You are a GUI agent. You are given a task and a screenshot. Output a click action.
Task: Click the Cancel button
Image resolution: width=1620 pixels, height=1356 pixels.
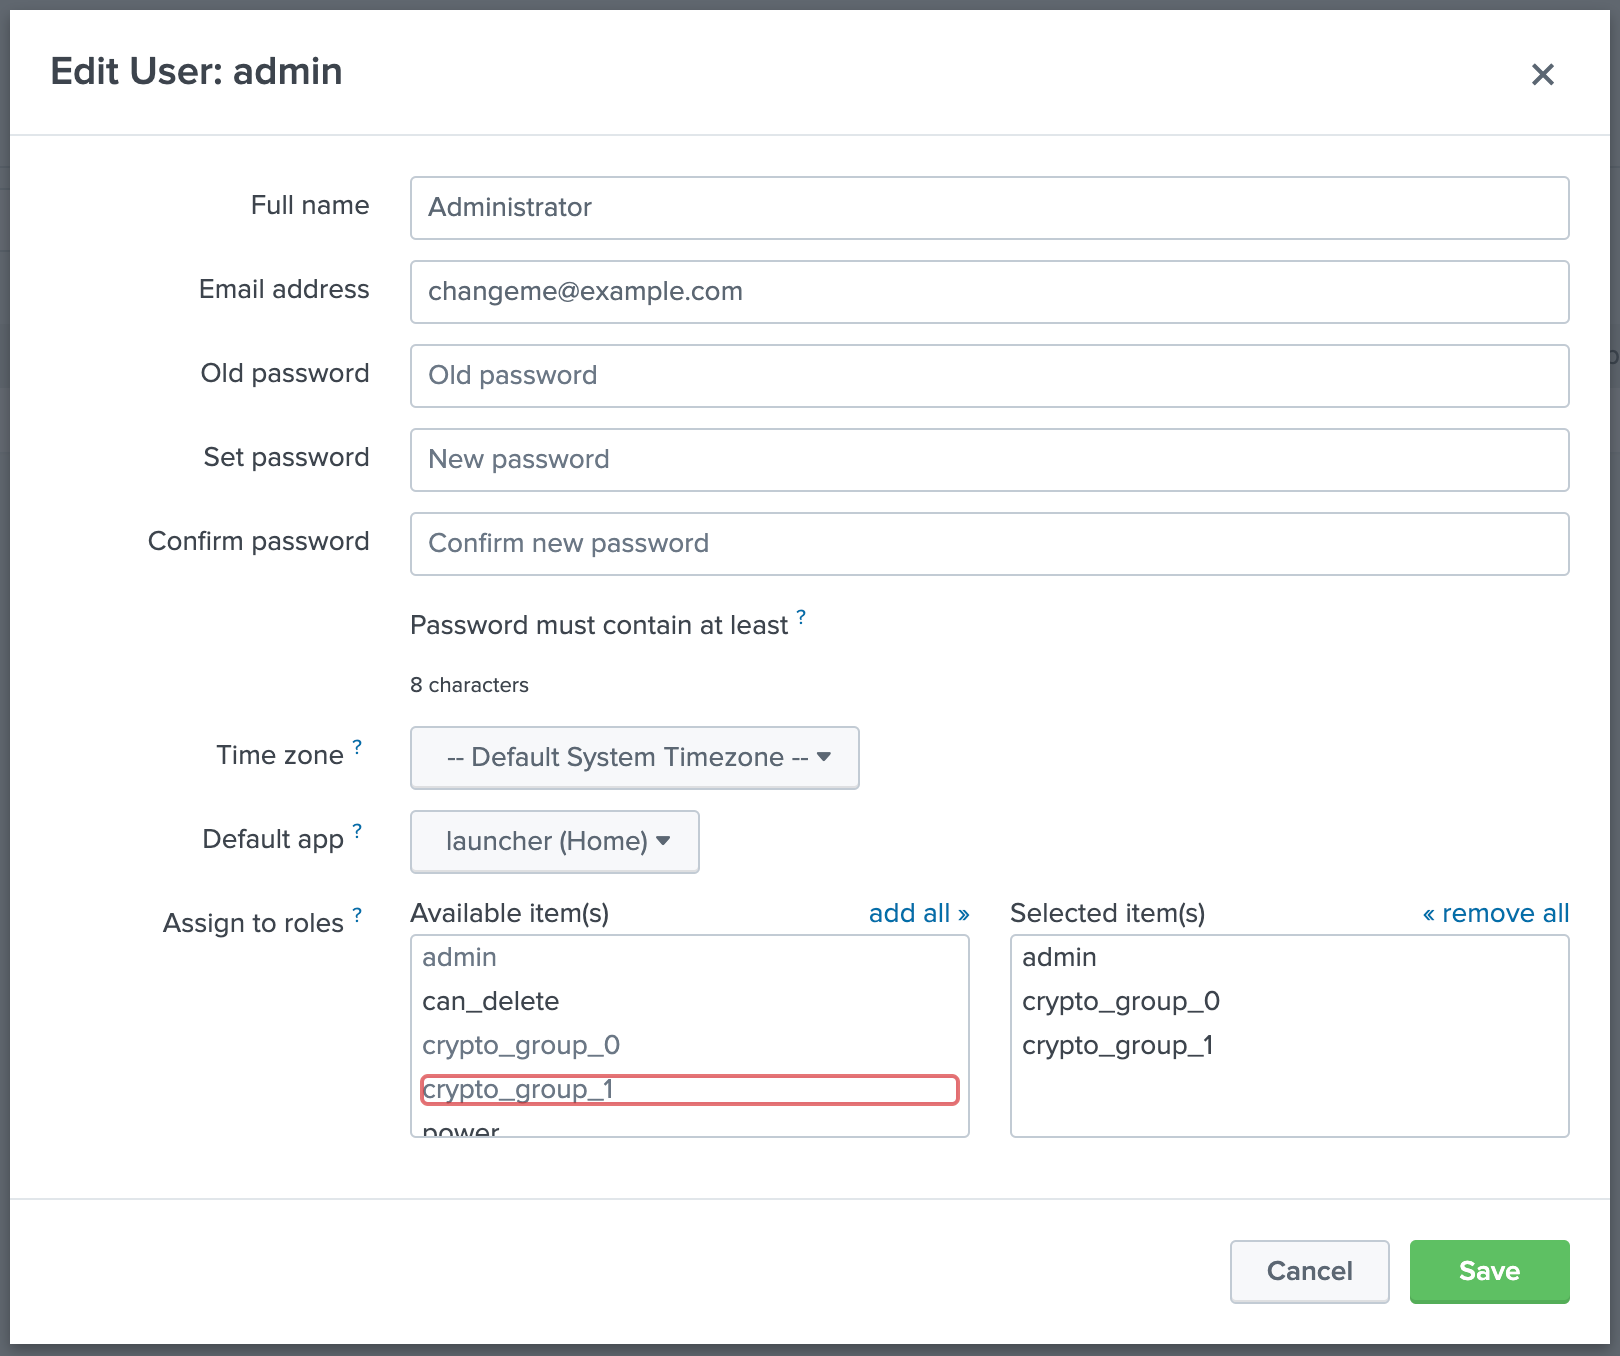1309,1271
